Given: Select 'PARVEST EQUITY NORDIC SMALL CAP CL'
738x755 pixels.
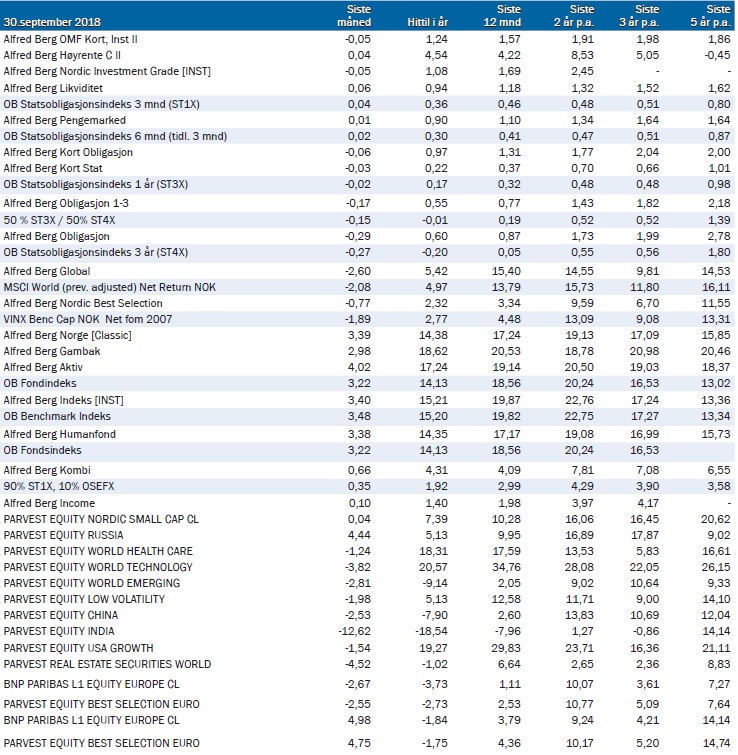Looking at the screenshot, I should 101,519.
